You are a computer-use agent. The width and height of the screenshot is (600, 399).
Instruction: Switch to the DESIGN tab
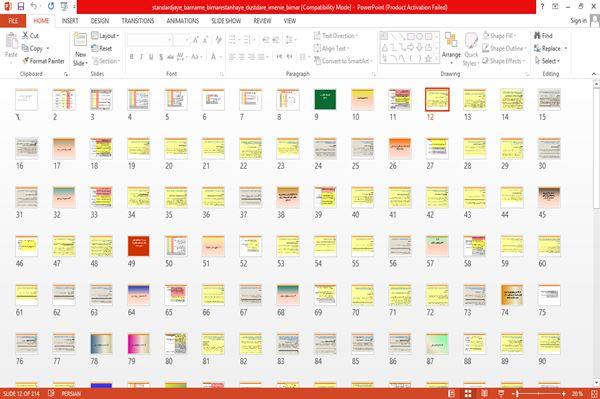99,21
